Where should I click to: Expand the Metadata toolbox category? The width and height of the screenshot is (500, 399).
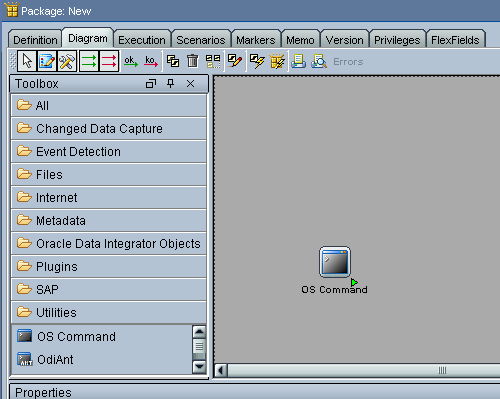(109, 221)
